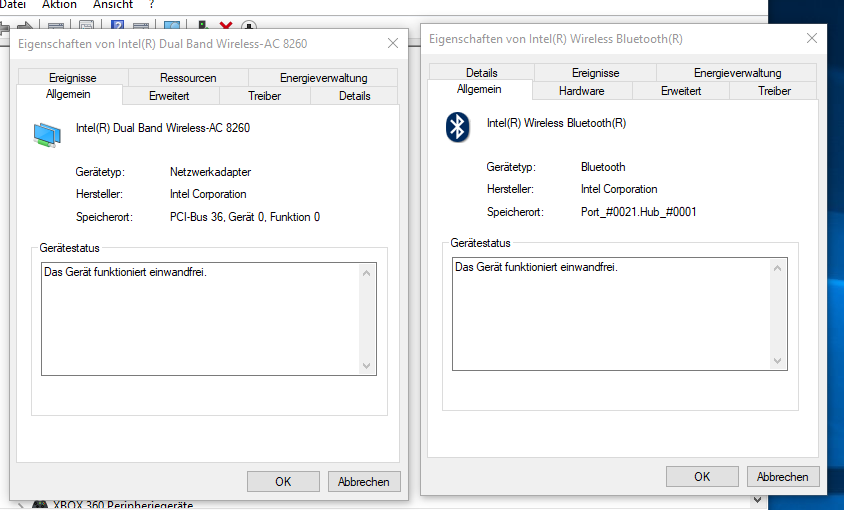Select Allgemein tab in Bluetooth dialog
This screenshot has height=510, width=844.
coord(479,89)
